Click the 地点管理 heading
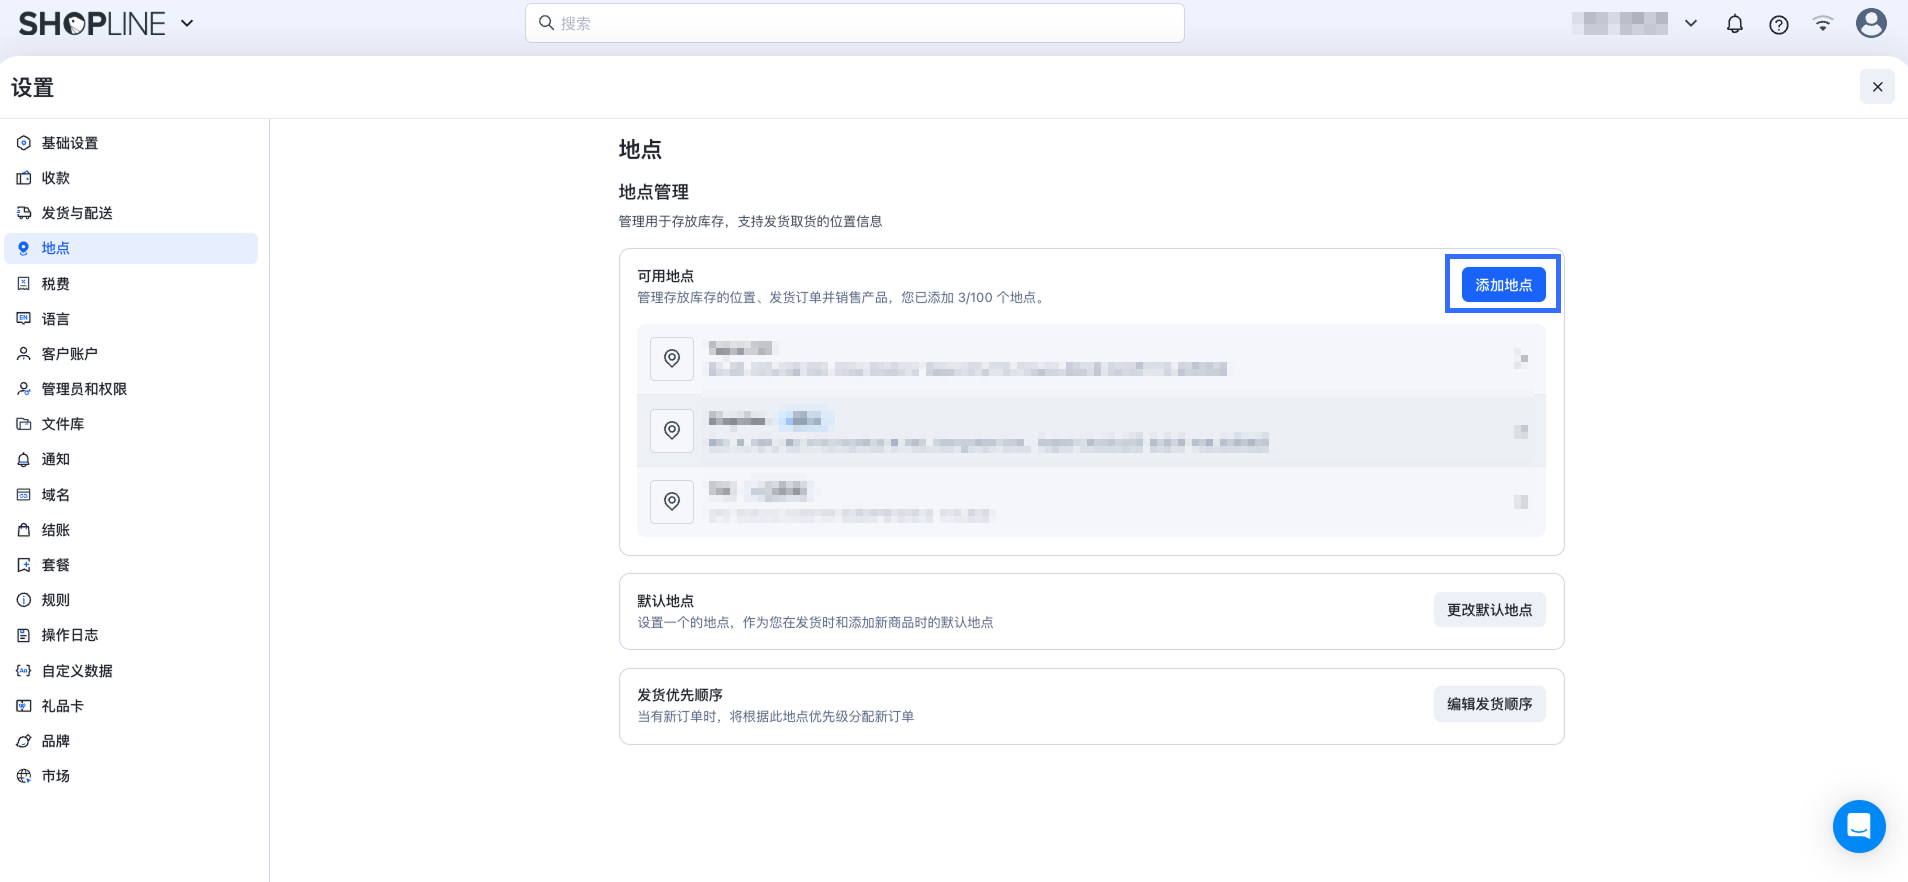 [x=654, y=192]
